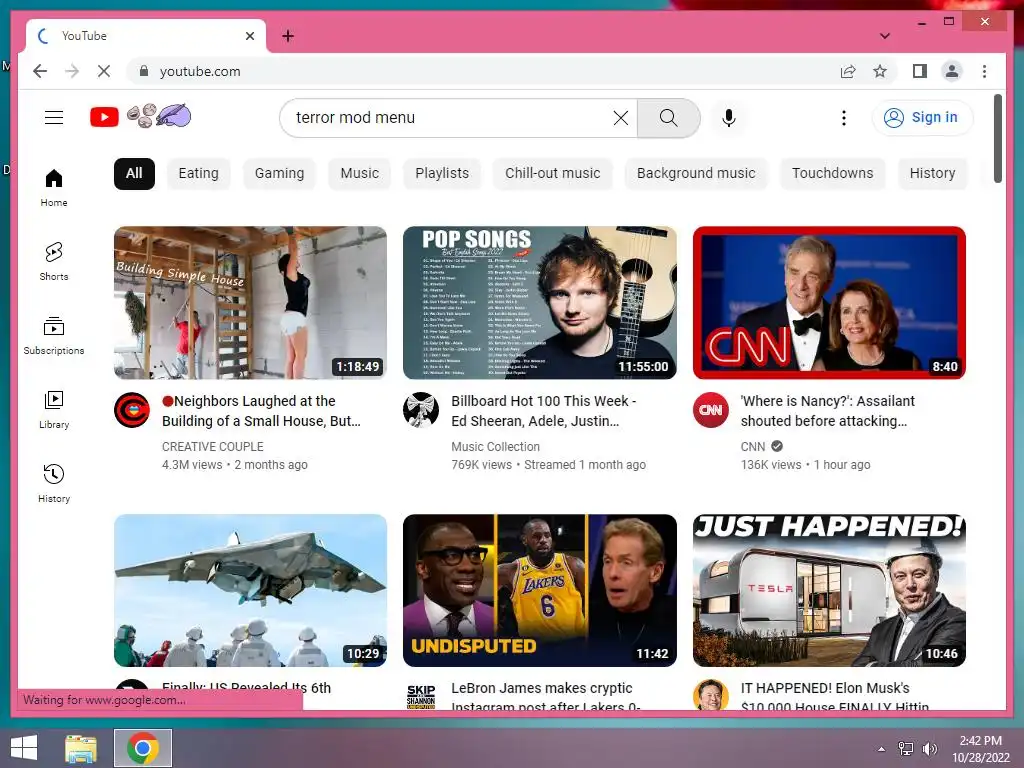Open Windows Start menu
The height and width of the screenshot is (768, 1024).
(24, 748)
